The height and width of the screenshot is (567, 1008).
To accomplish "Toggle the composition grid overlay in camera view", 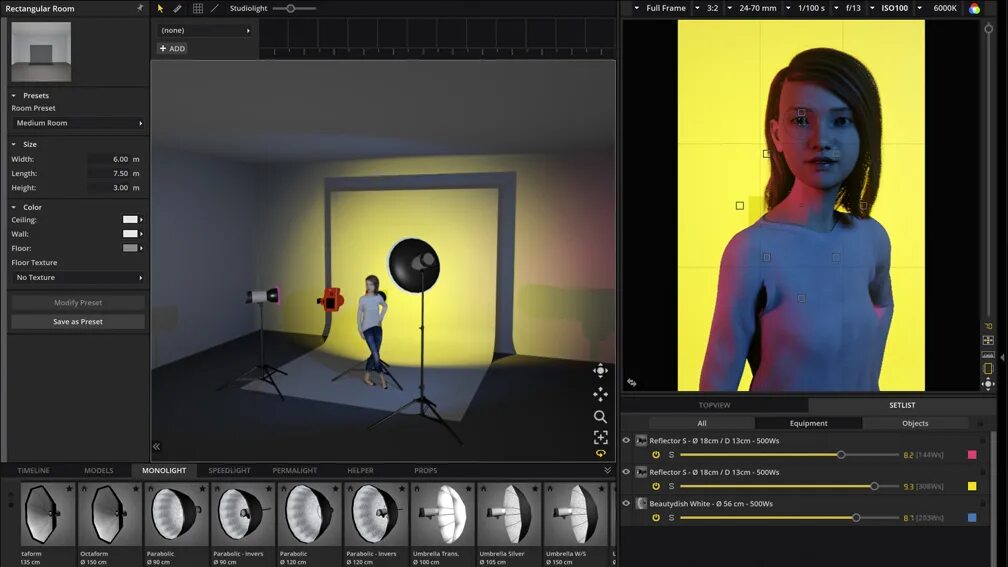I will [x=988, y=340].
